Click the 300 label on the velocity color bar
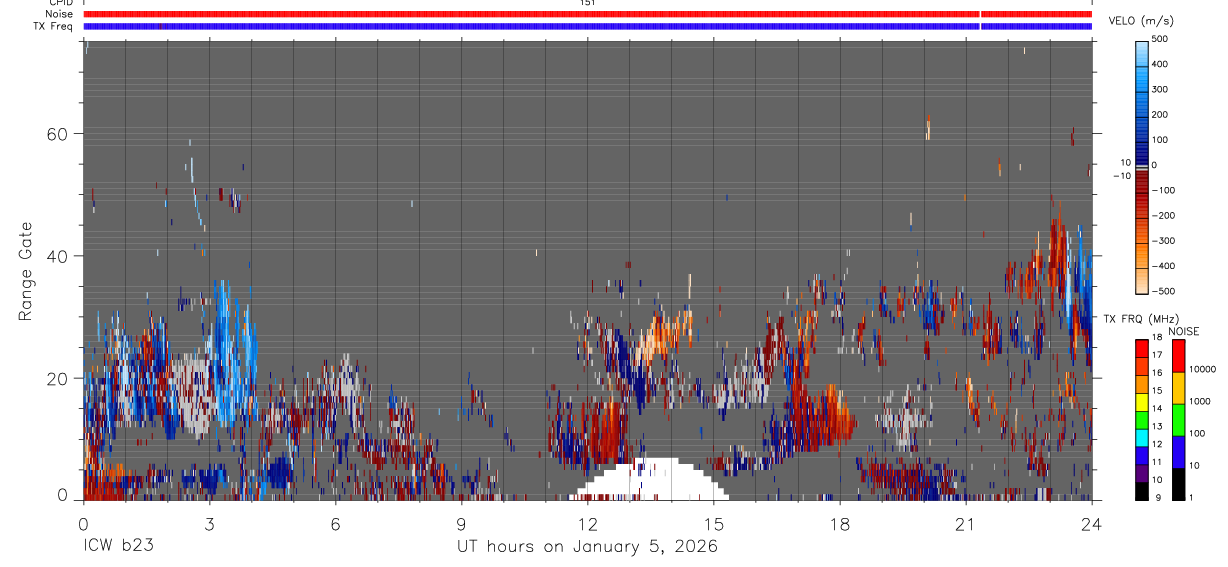Viewport: 1228px width, 567px height. [x=1160, y=89]
